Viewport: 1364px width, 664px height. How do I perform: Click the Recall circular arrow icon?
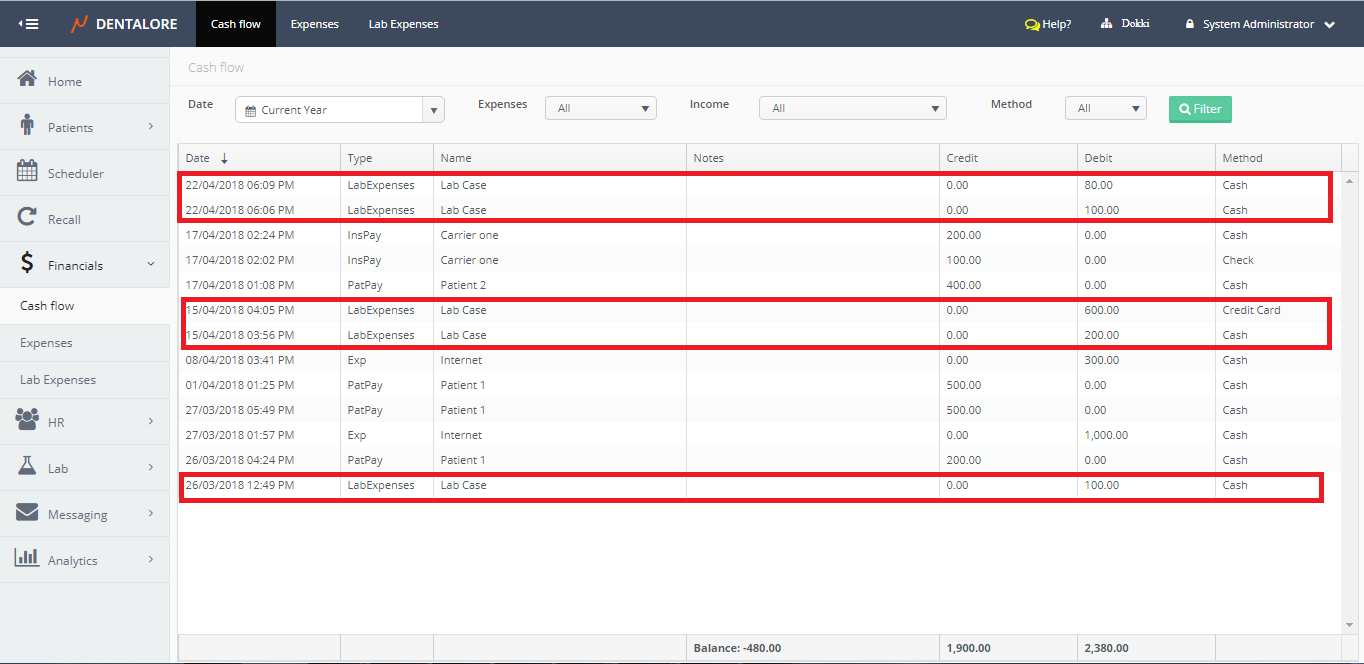(x=27, y=218)
